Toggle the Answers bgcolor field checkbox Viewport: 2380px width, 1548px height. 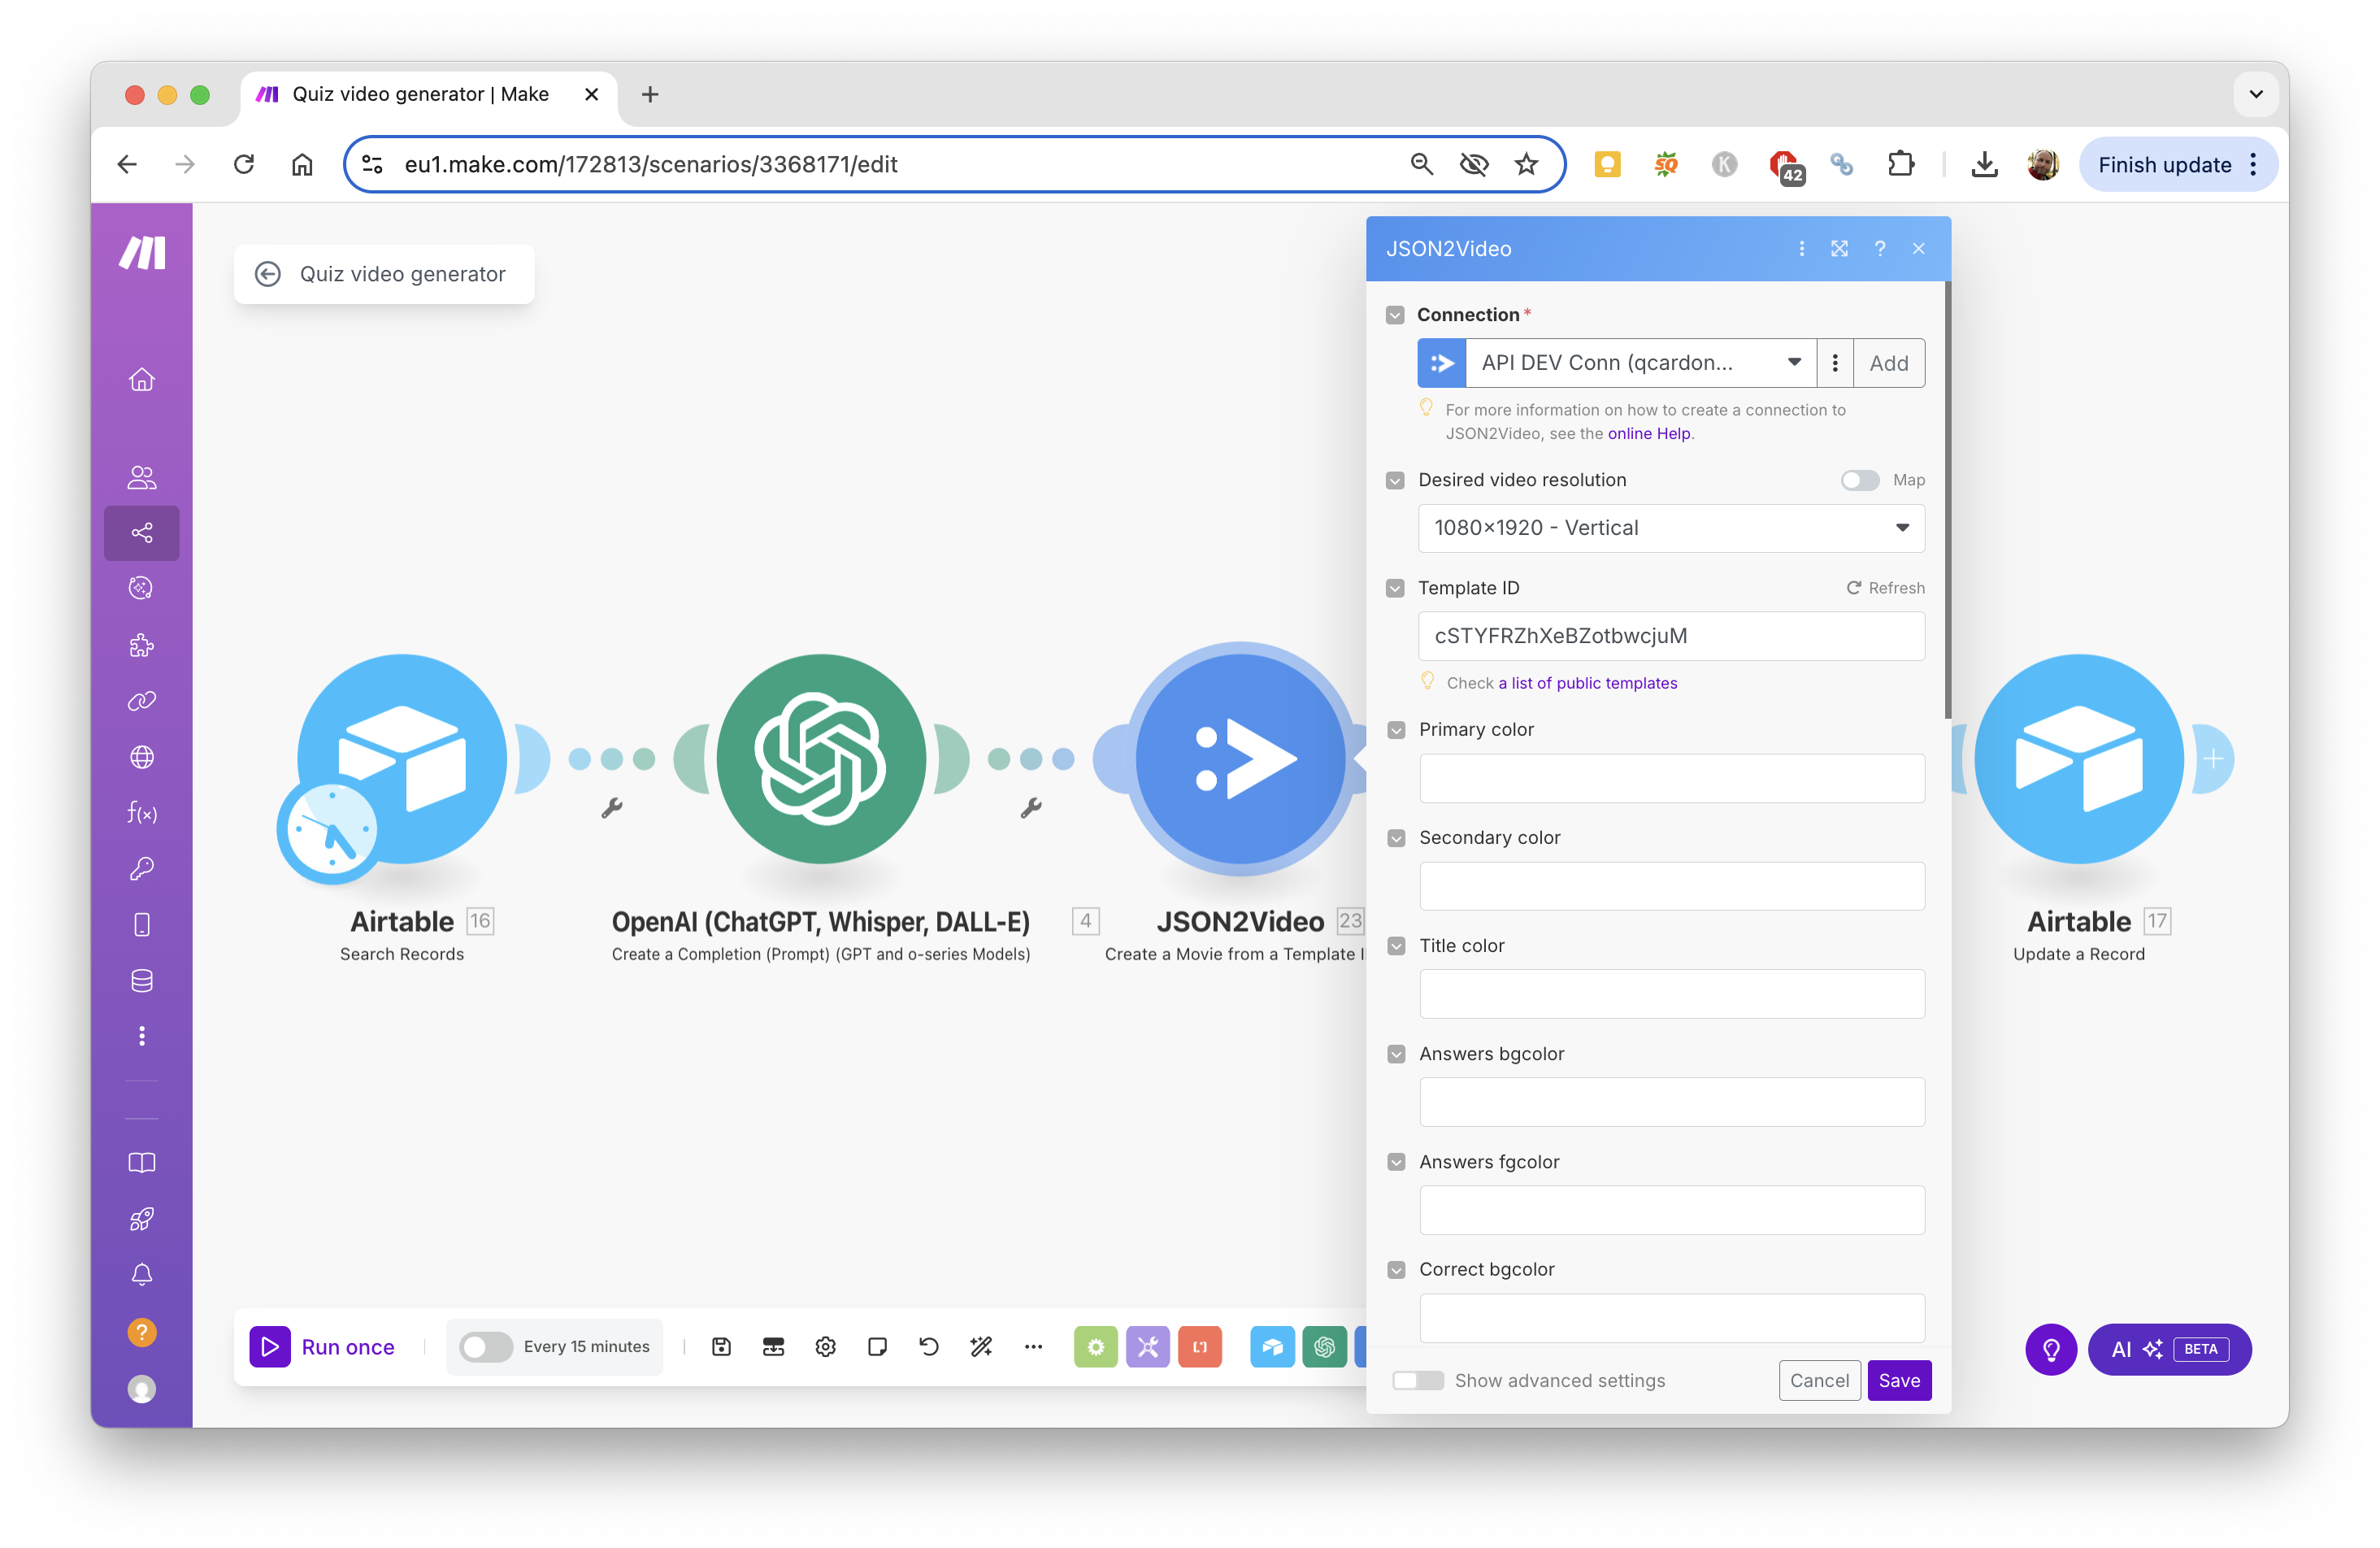tap(1396, 1054)
